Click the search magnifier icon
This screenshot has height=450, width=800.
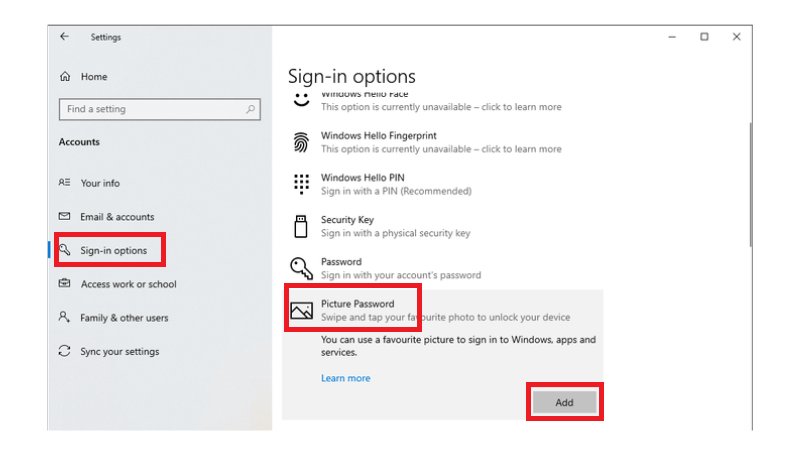tap(250, 109)
